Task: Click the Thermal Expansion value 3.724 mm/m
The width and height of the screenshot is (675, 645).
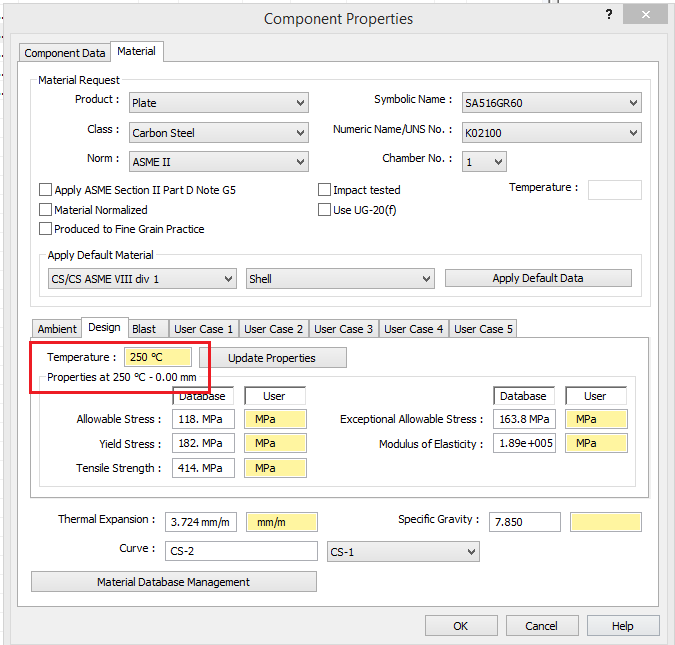Action: [201, 522]
